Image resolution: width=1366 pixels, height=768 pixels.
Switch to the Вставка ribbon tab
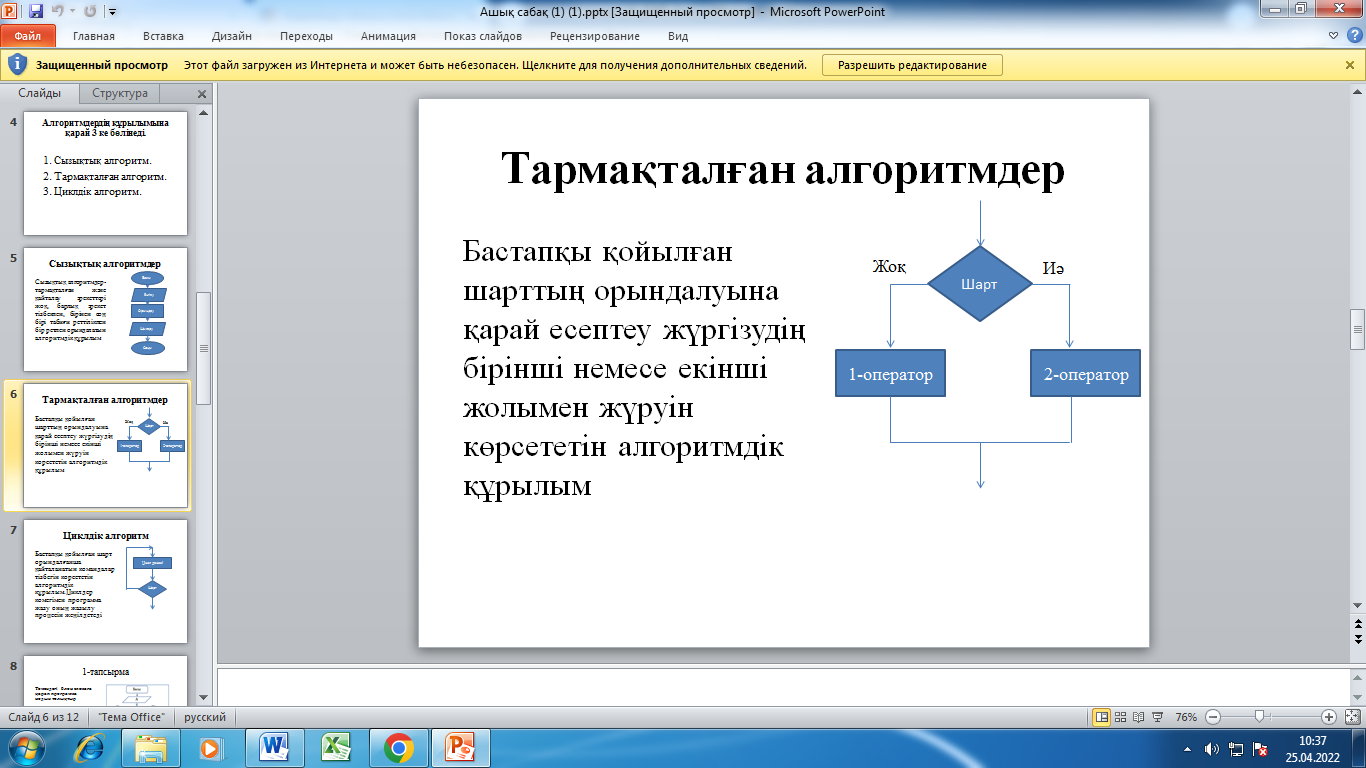[x=163, y=36]
